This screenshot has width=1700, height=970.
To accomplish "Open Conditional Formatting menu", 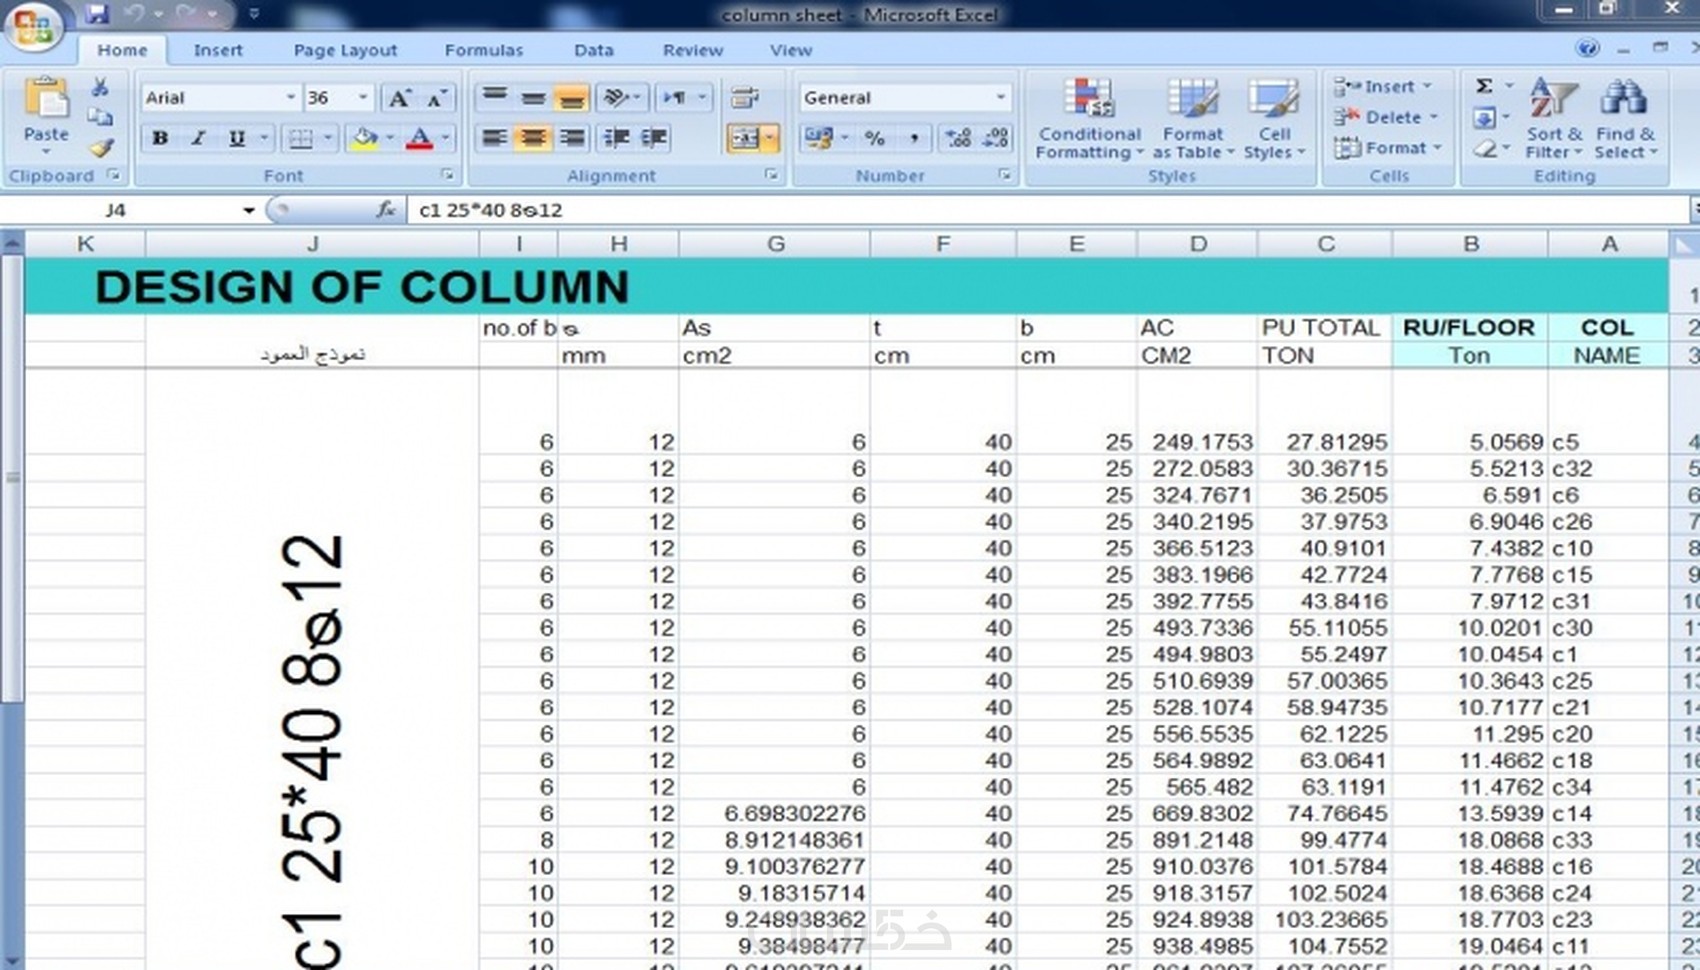I will (1089, 118).
